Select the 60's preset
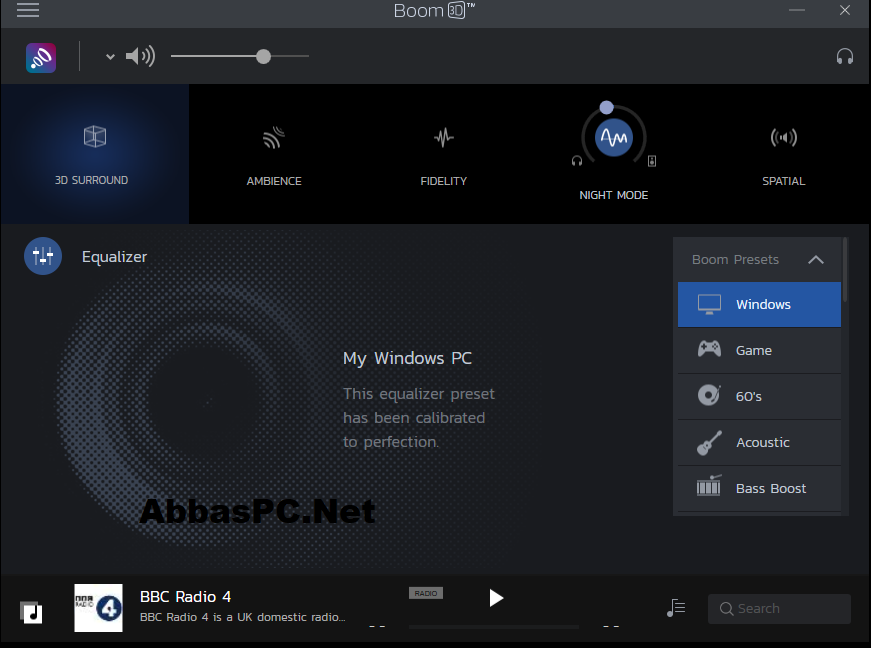Viewport: 871px width, 648px height. [759, 396]
